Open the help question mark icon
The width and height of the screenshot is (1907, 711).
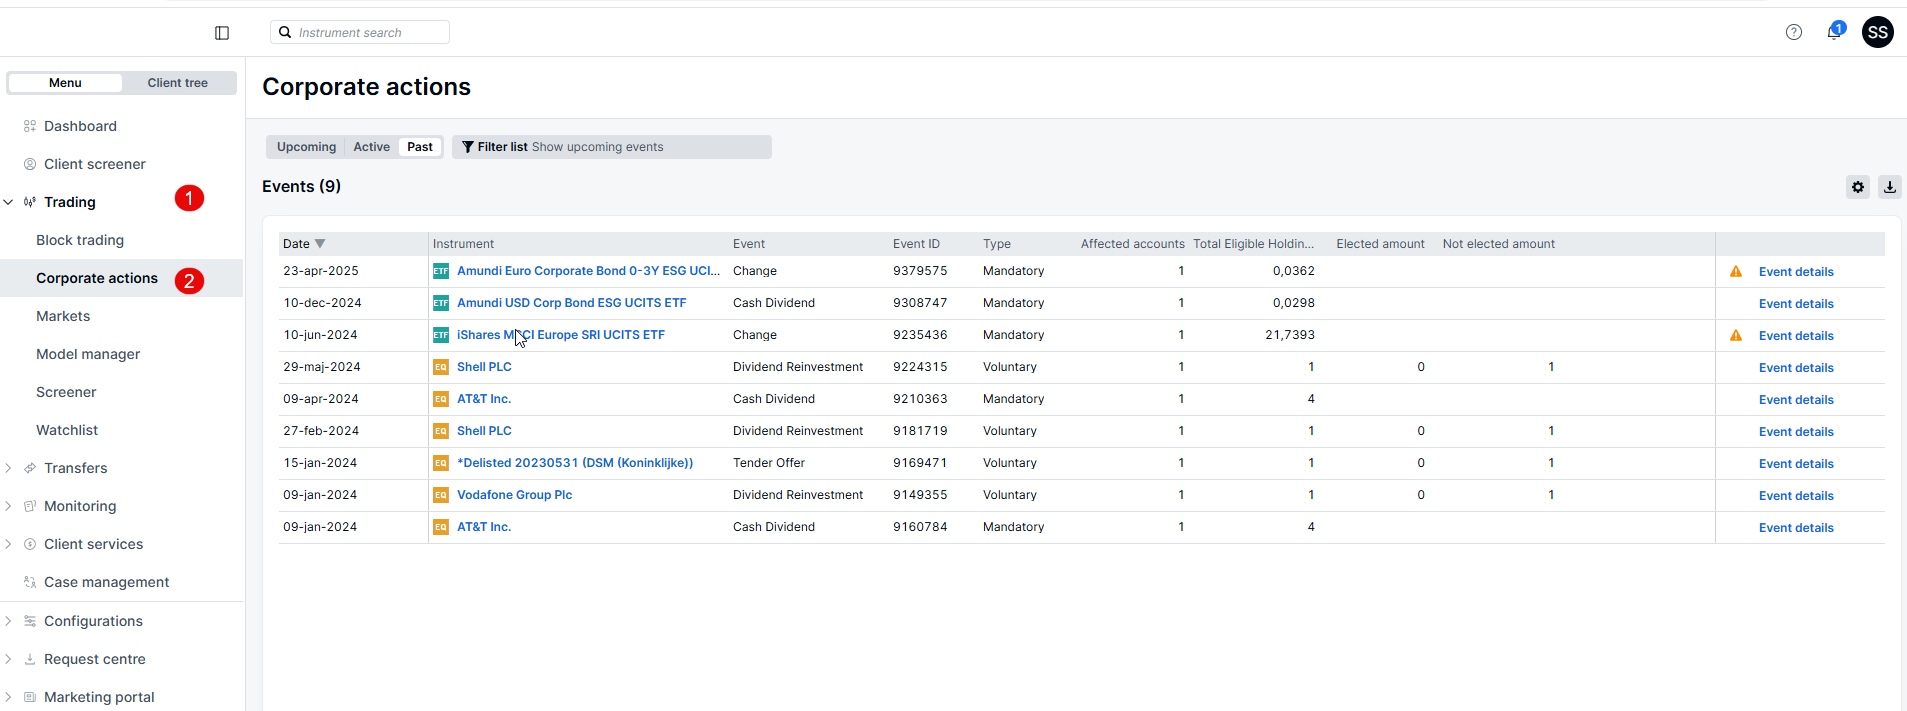(1793, 32)
